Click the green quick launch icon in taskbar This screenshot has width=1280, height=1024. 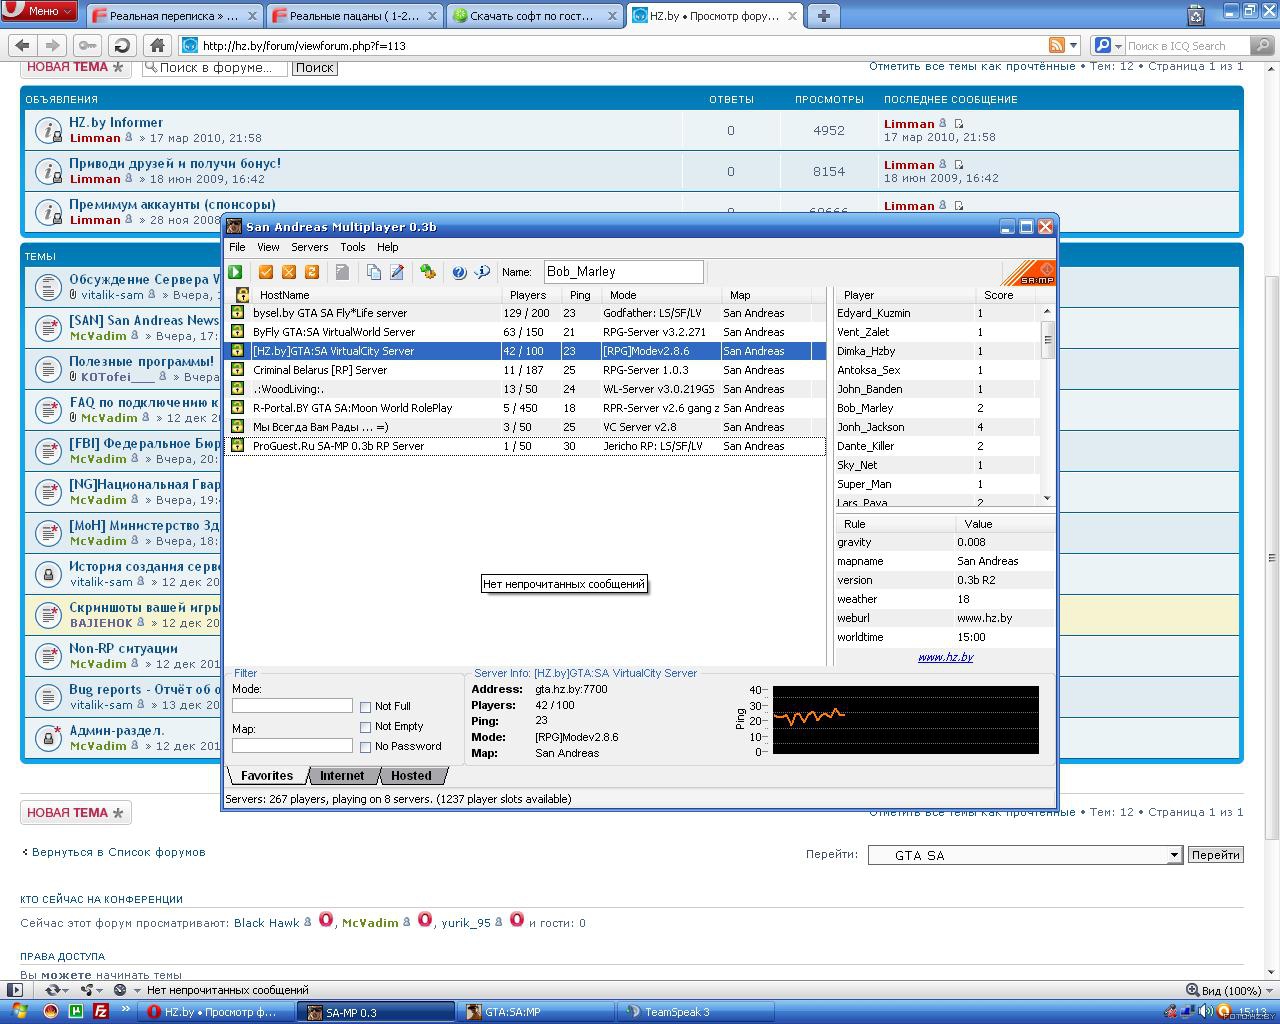(76, 1012)
